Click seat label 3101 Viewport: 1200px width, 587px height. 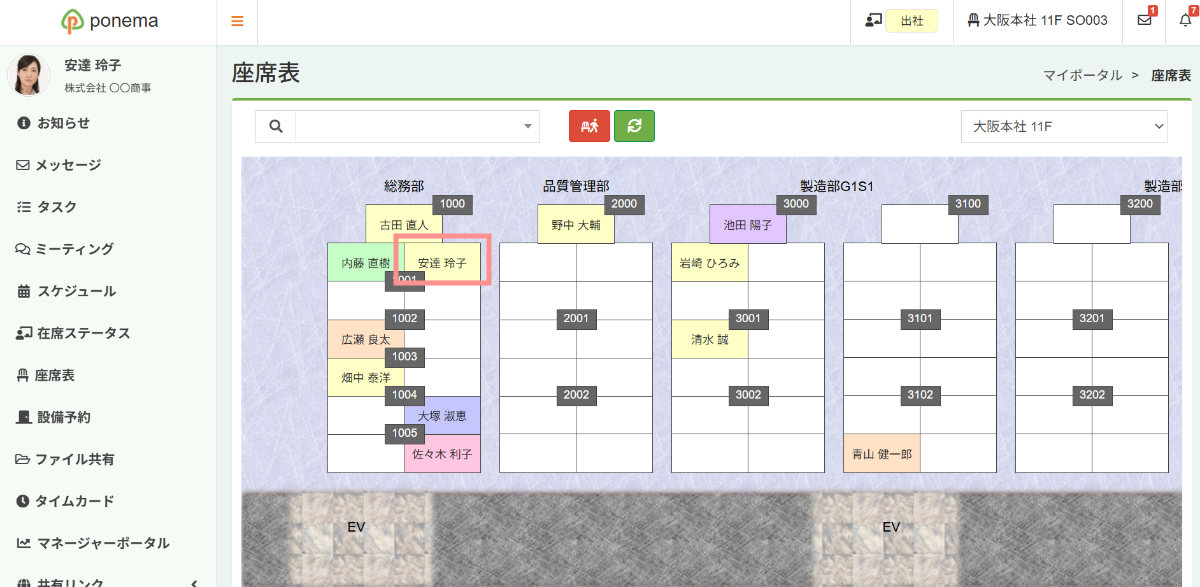coord(921,318)
